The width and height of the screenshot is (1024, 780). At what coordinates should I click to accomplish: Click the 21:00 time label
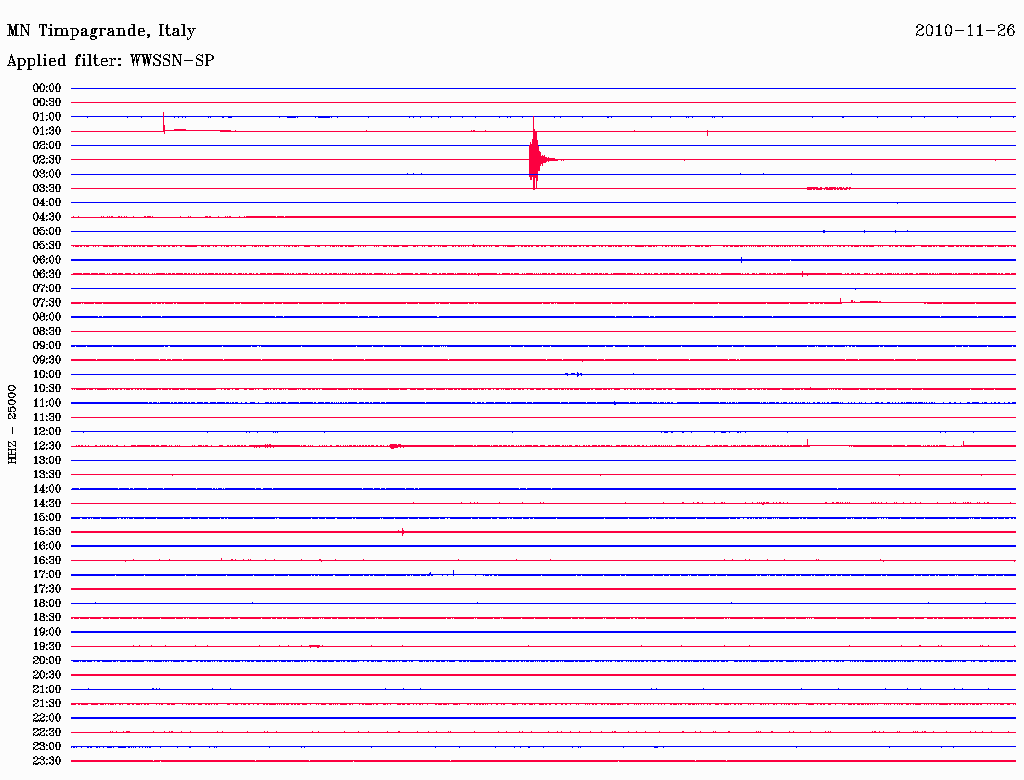click(x=46, y=689)
